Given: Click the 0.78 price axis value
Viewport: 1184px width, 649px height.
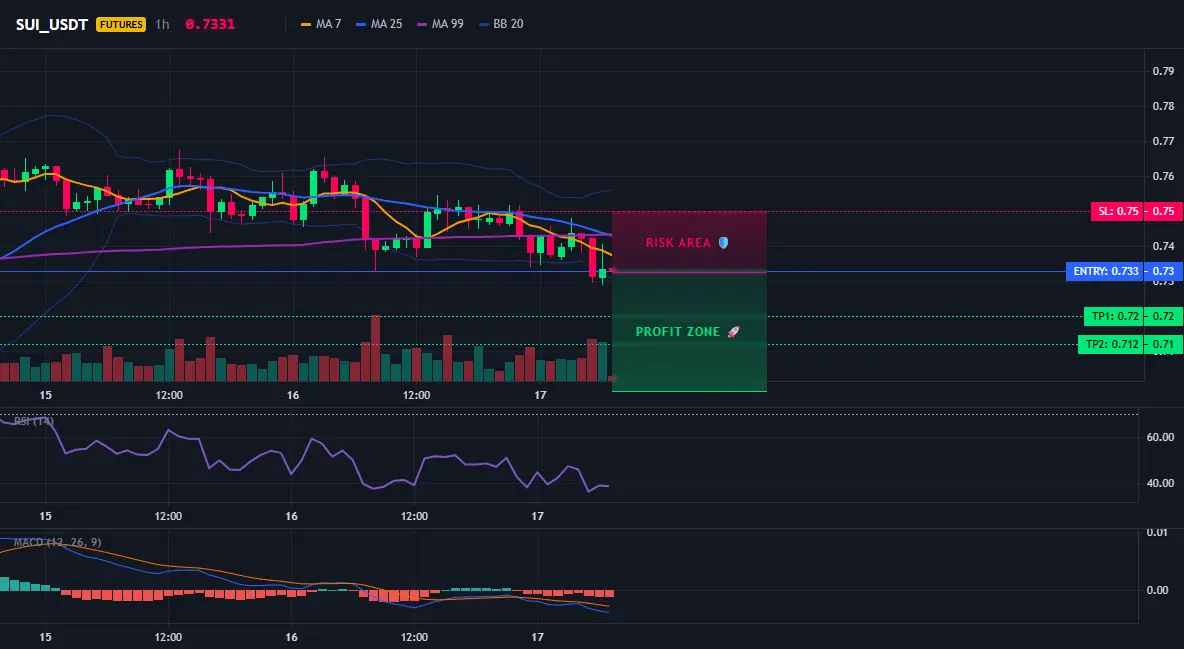Looking at the screenshot, I should pos(1163,107).
